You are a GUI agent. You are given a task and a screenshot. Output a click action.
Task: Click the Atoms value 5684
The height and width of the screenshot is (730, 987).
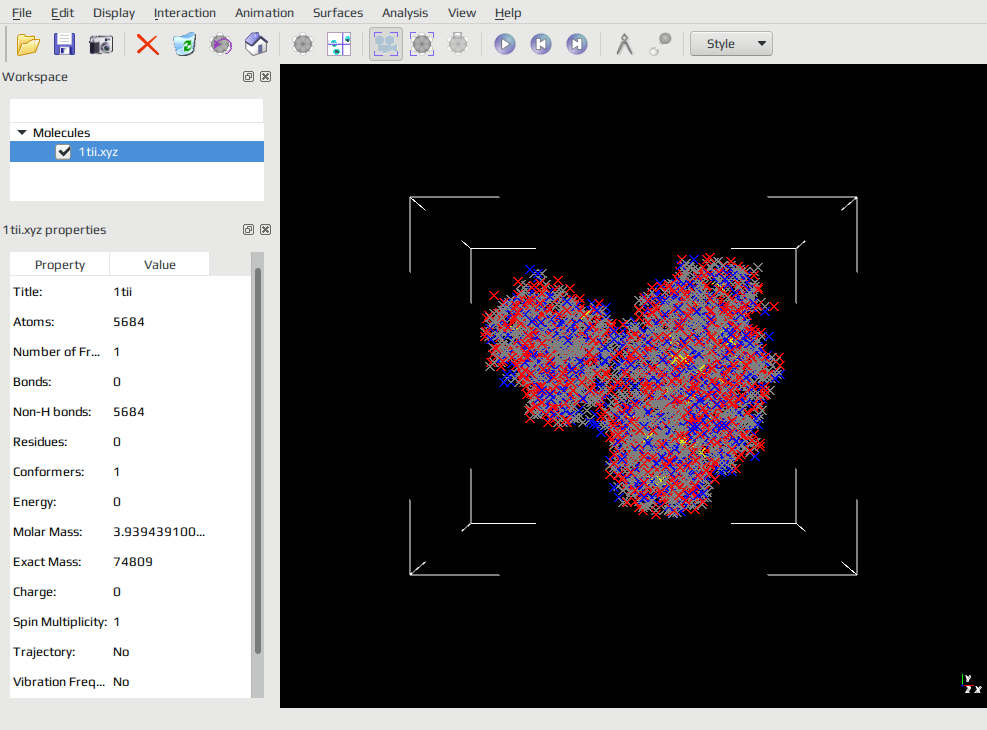coord(129,322)
